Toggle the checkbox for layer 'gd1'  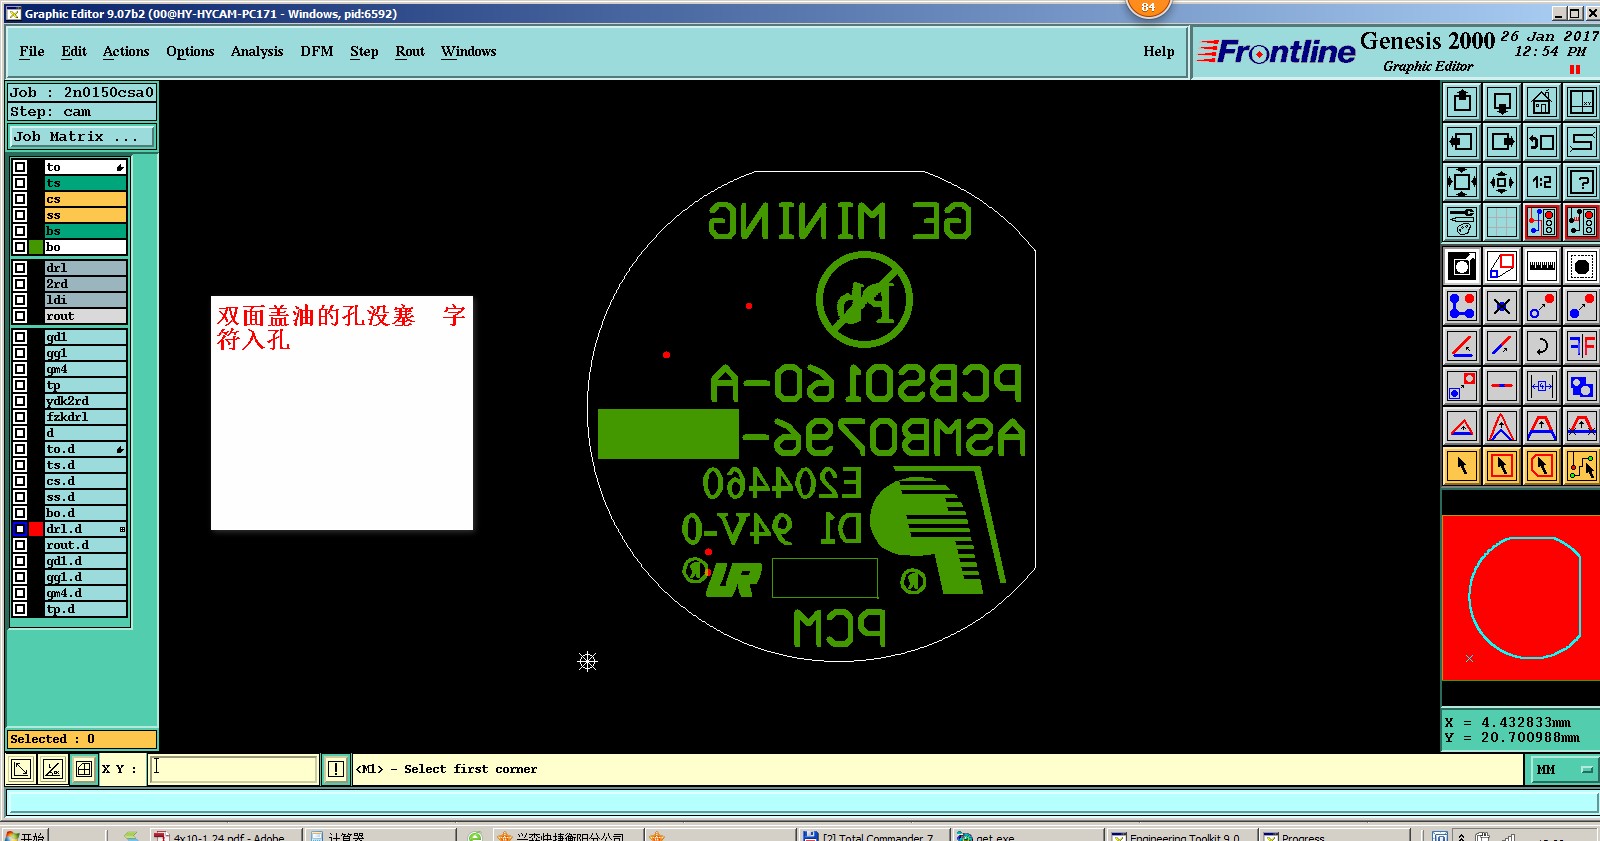pos(20,337)
